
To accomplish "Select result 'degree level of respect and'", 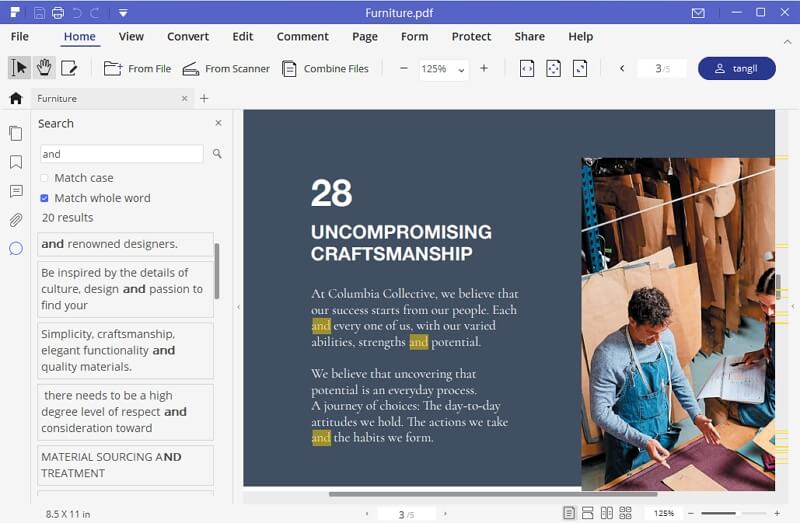I will (125, 412).
